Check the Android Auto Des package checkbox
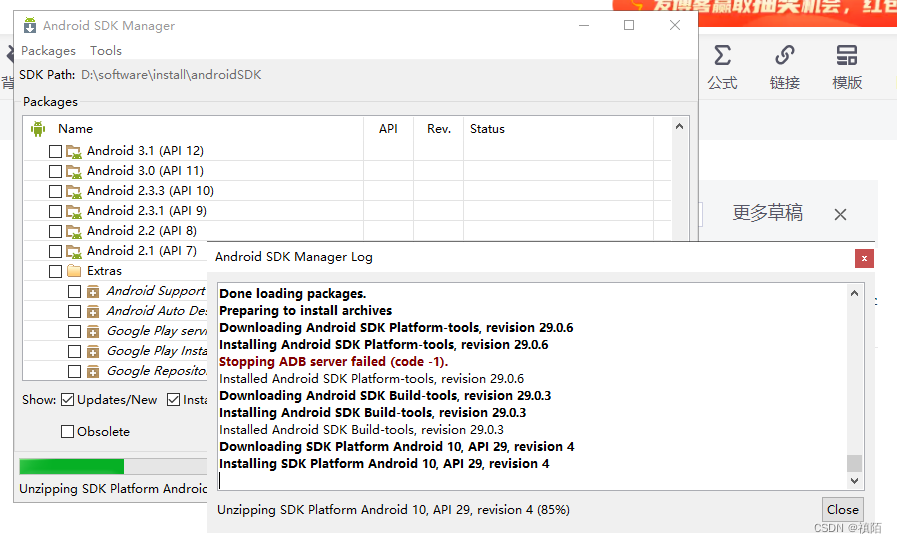Image resolution: width=897 pixels, height=543 pixels. click(74, 312)
